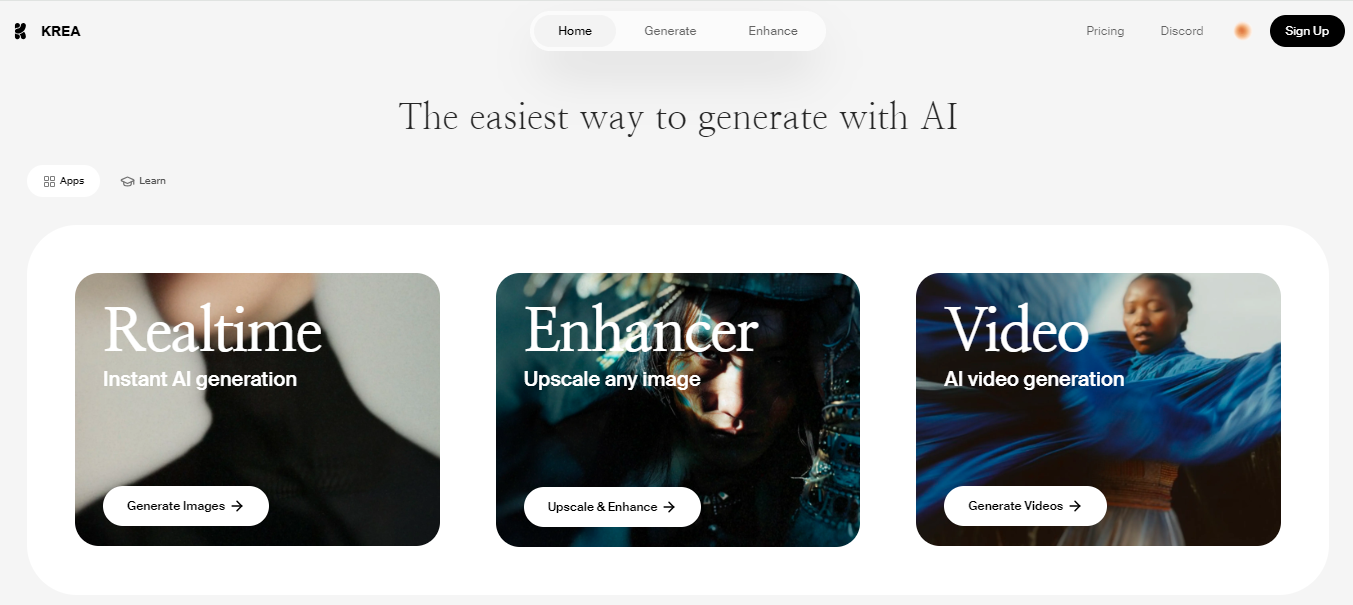Viewport: 1353px width, 605px height.
Task: Open the Realtime card image
Action: click(257, 410)
